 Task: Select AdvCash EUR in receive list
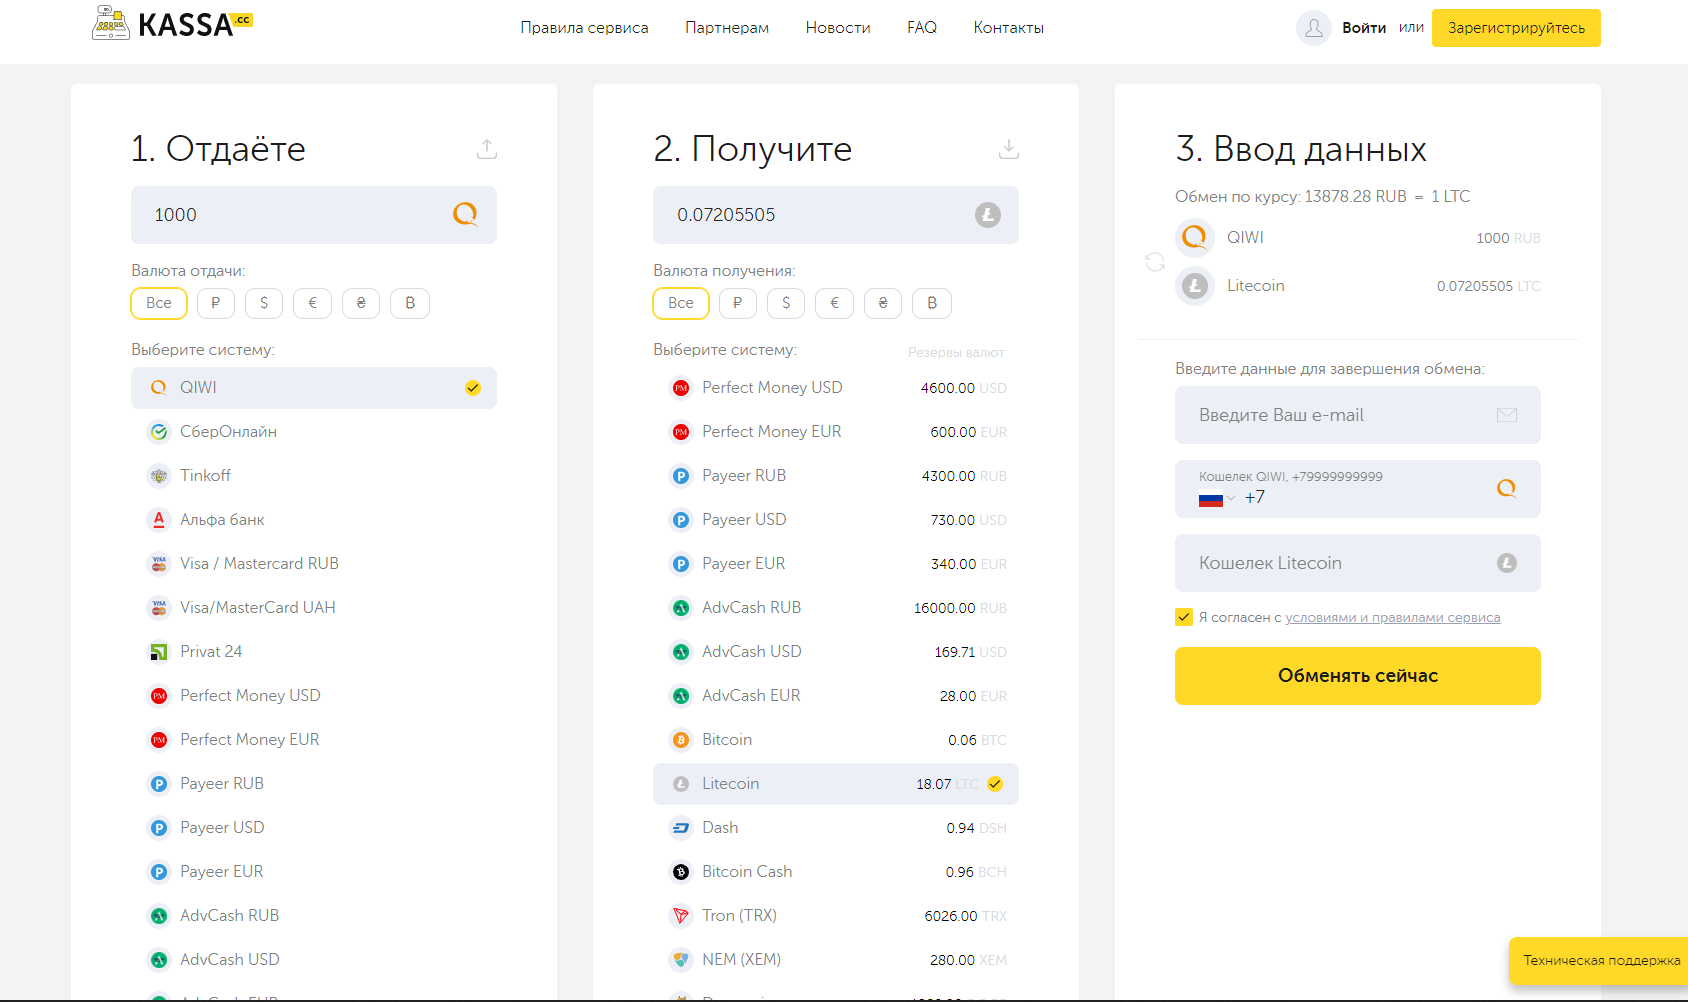click(x=836, y=696)
